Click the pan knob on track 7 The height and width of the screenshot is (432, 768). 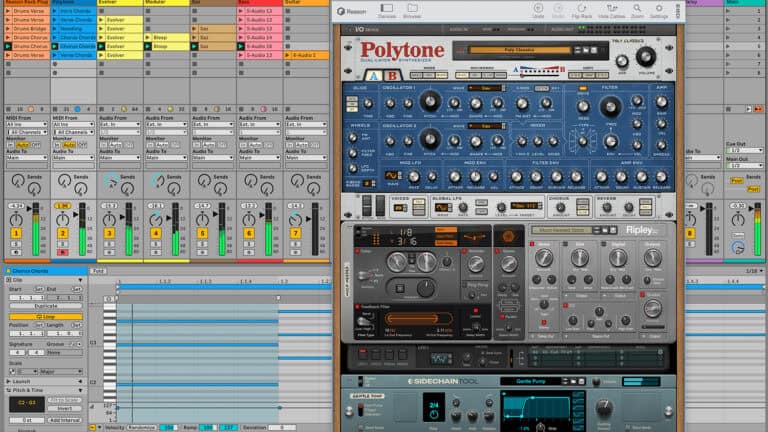pos(295,219)
